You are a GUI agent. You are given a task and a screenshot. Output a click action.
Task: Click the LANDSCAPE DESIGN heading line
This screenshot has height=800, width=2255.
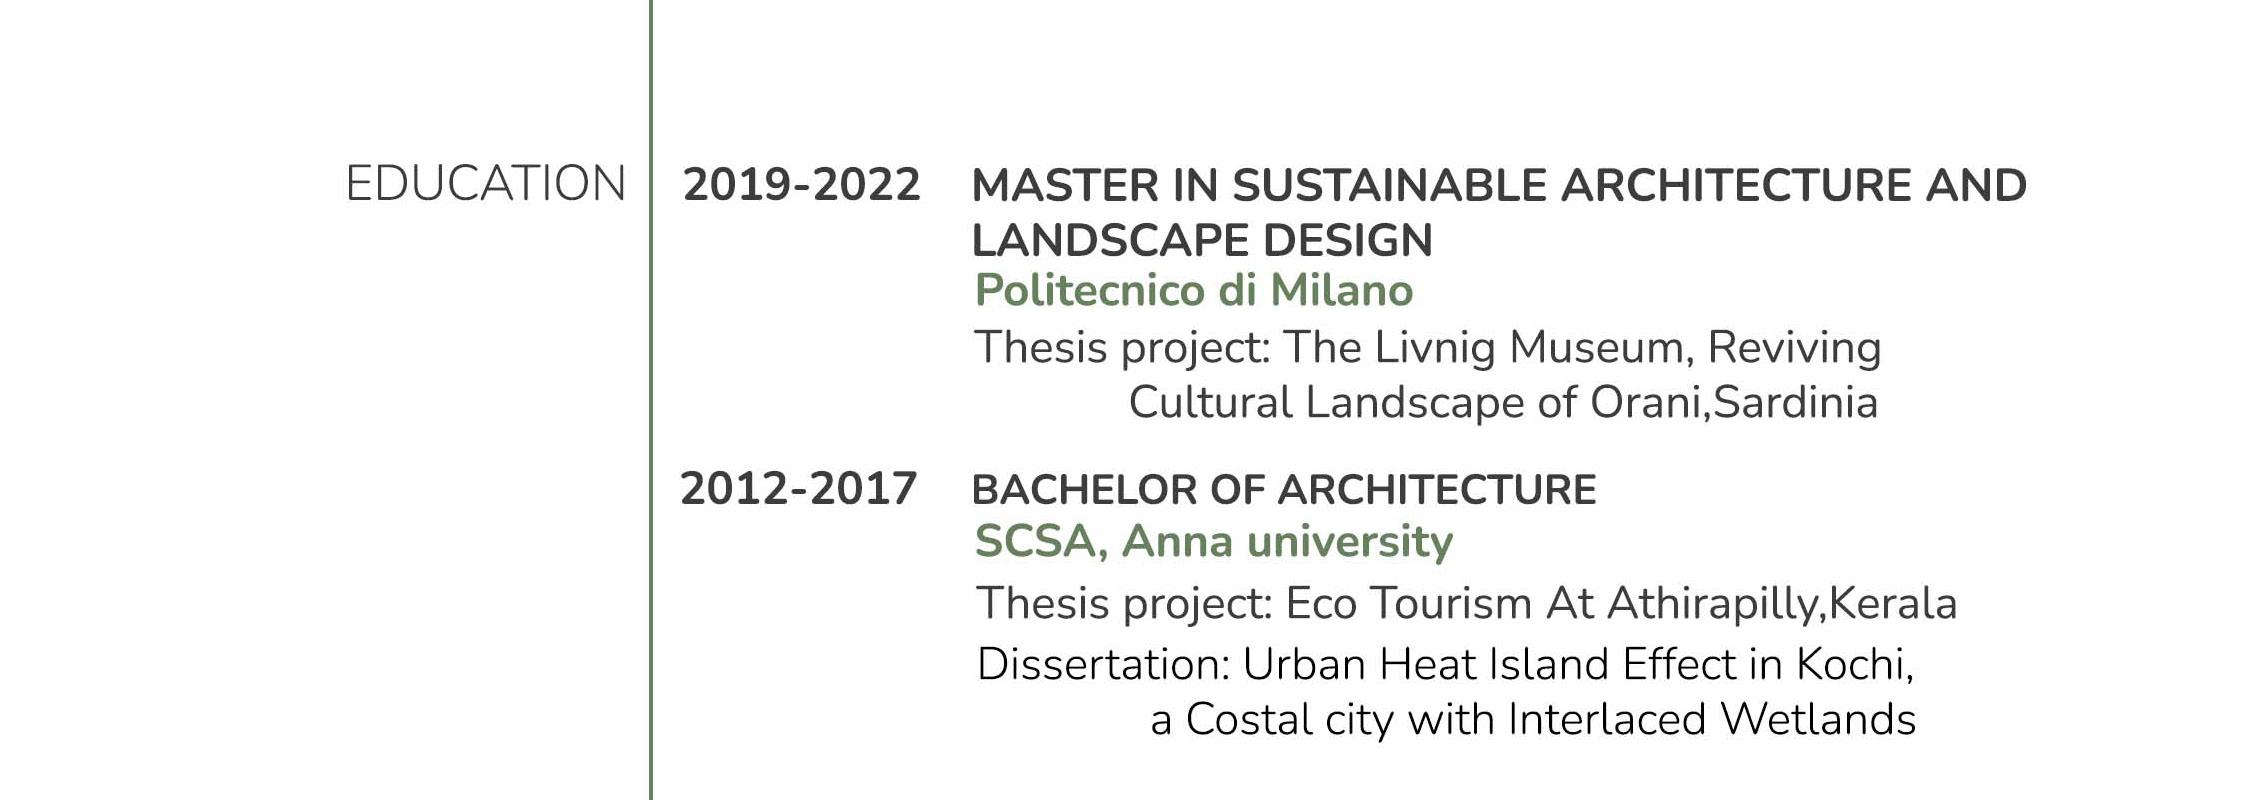click(1202, 240)
